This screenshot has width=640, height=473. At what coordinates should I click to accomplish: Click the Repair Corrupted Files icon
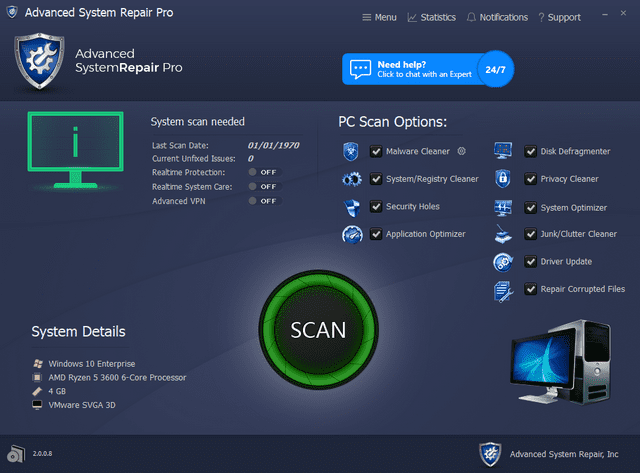pos(503,290)
